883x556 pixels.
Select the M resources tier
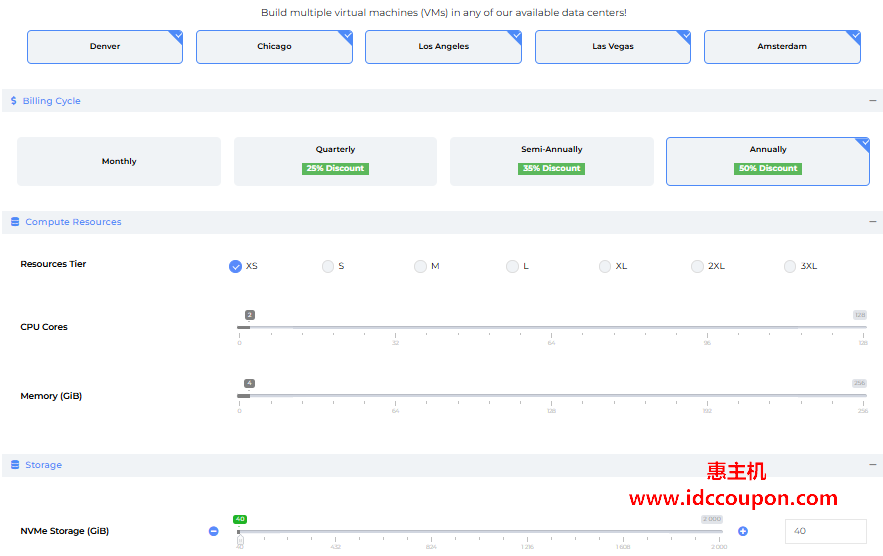(420, 266)
